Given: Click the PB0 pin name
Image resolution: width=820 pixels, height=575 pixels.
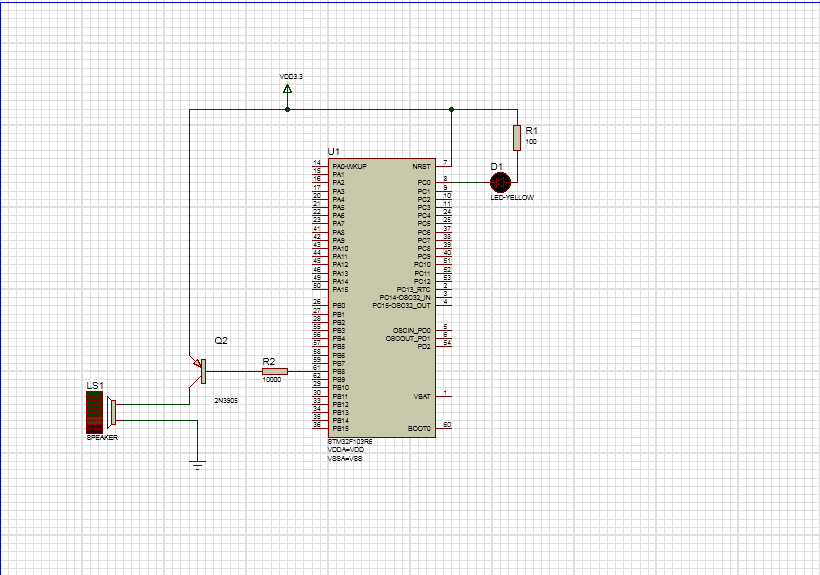Looking at the screenshot, I should tap(339, 305).
